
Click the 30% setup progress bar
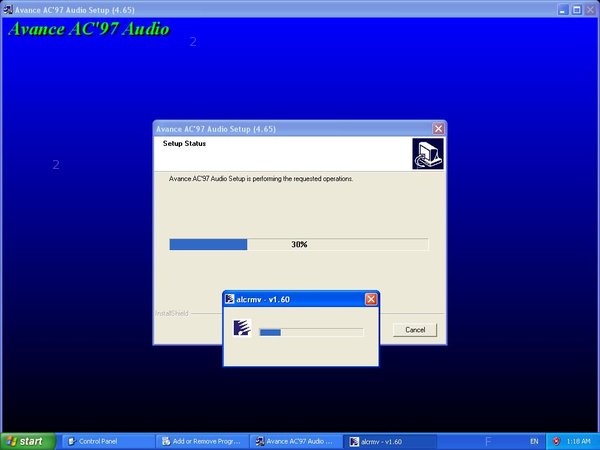pos(299,245)
